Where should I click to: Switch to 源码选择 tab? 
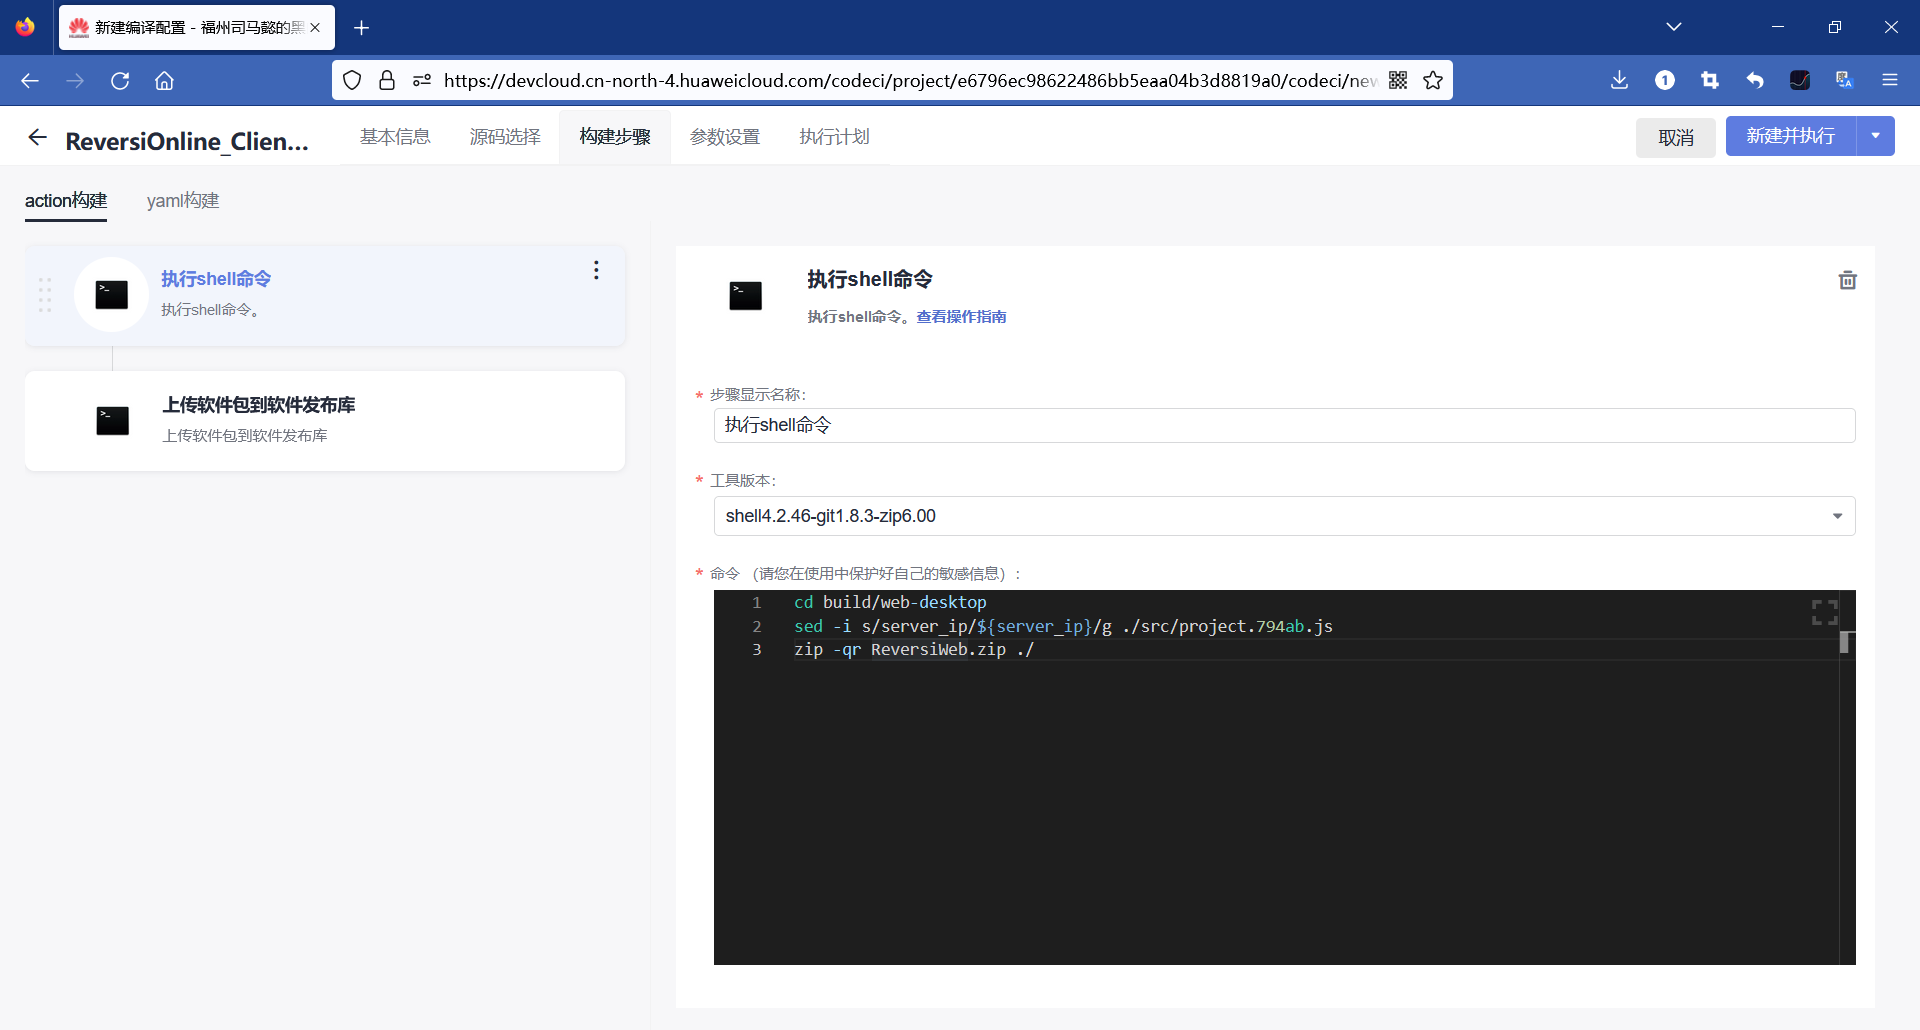click(505, 137)
